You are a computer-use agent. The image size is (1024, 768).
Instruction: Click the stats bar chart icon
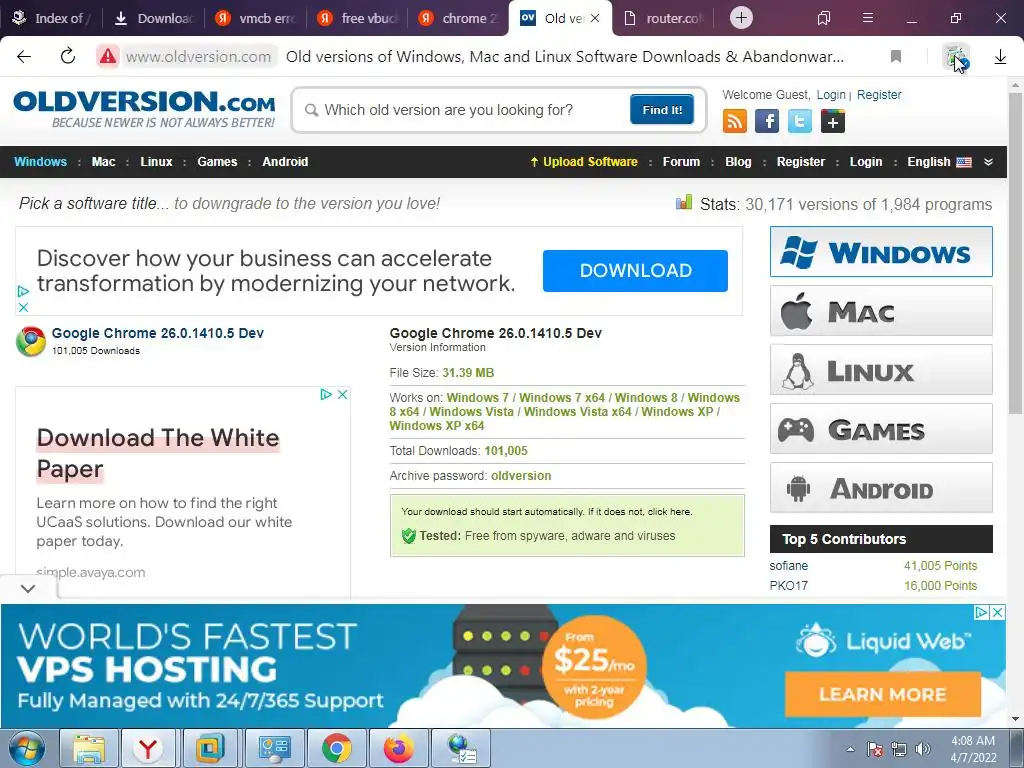coord(684,202)
